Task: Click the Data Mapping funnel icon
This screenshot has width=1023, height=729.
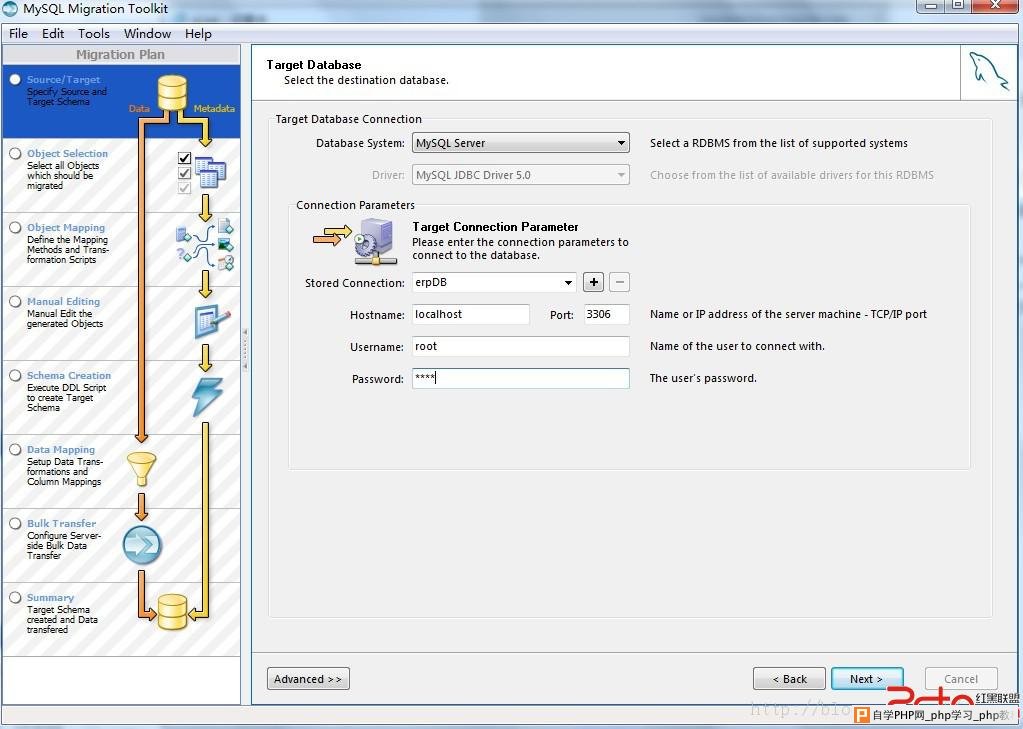Action: pyautogui.click(x=141, y=469)
